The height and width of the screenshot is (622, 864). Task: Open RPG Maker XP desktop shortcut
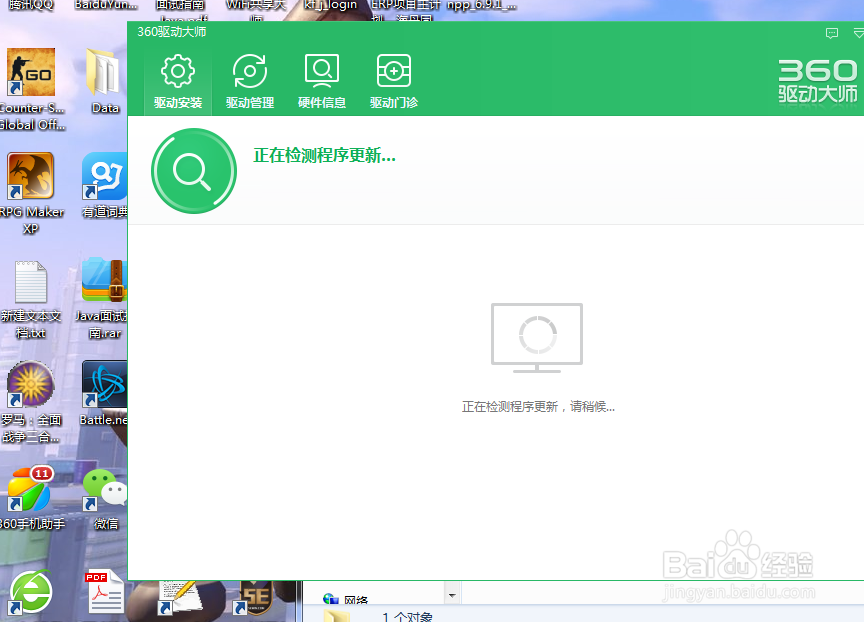[31, 193]
